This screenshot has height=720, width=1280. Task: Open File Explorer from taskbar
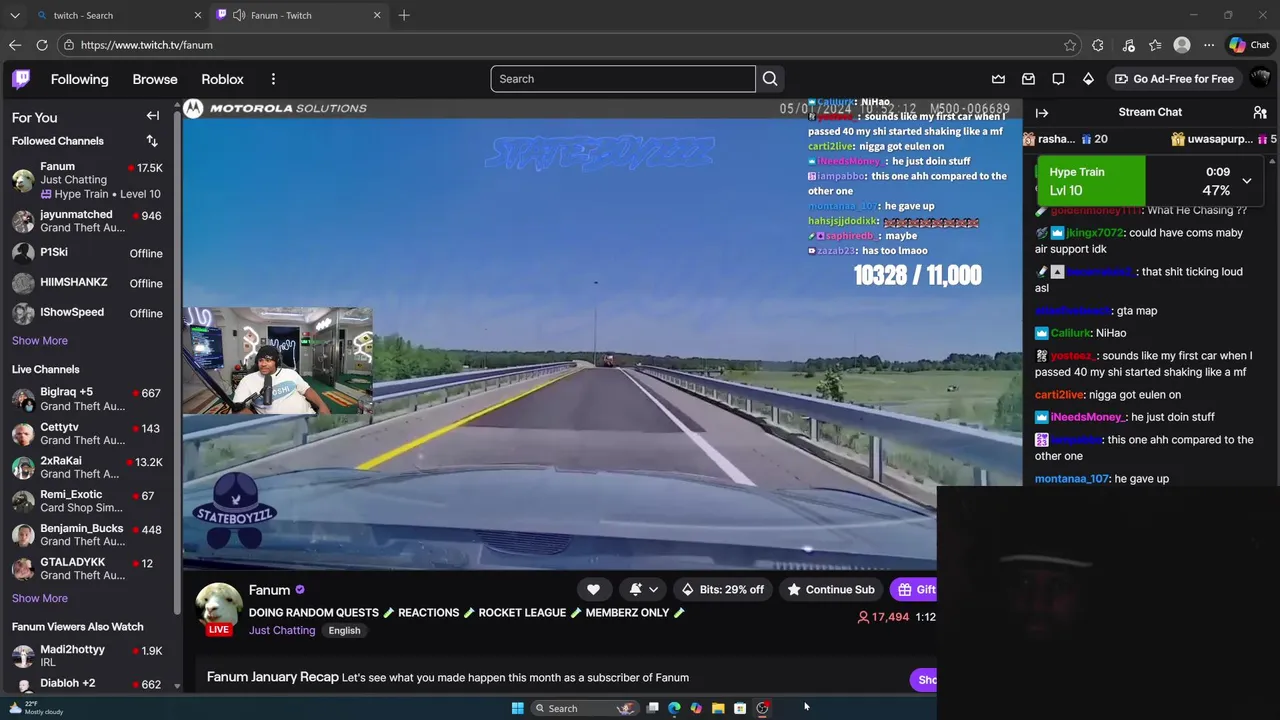coord(718,708)
